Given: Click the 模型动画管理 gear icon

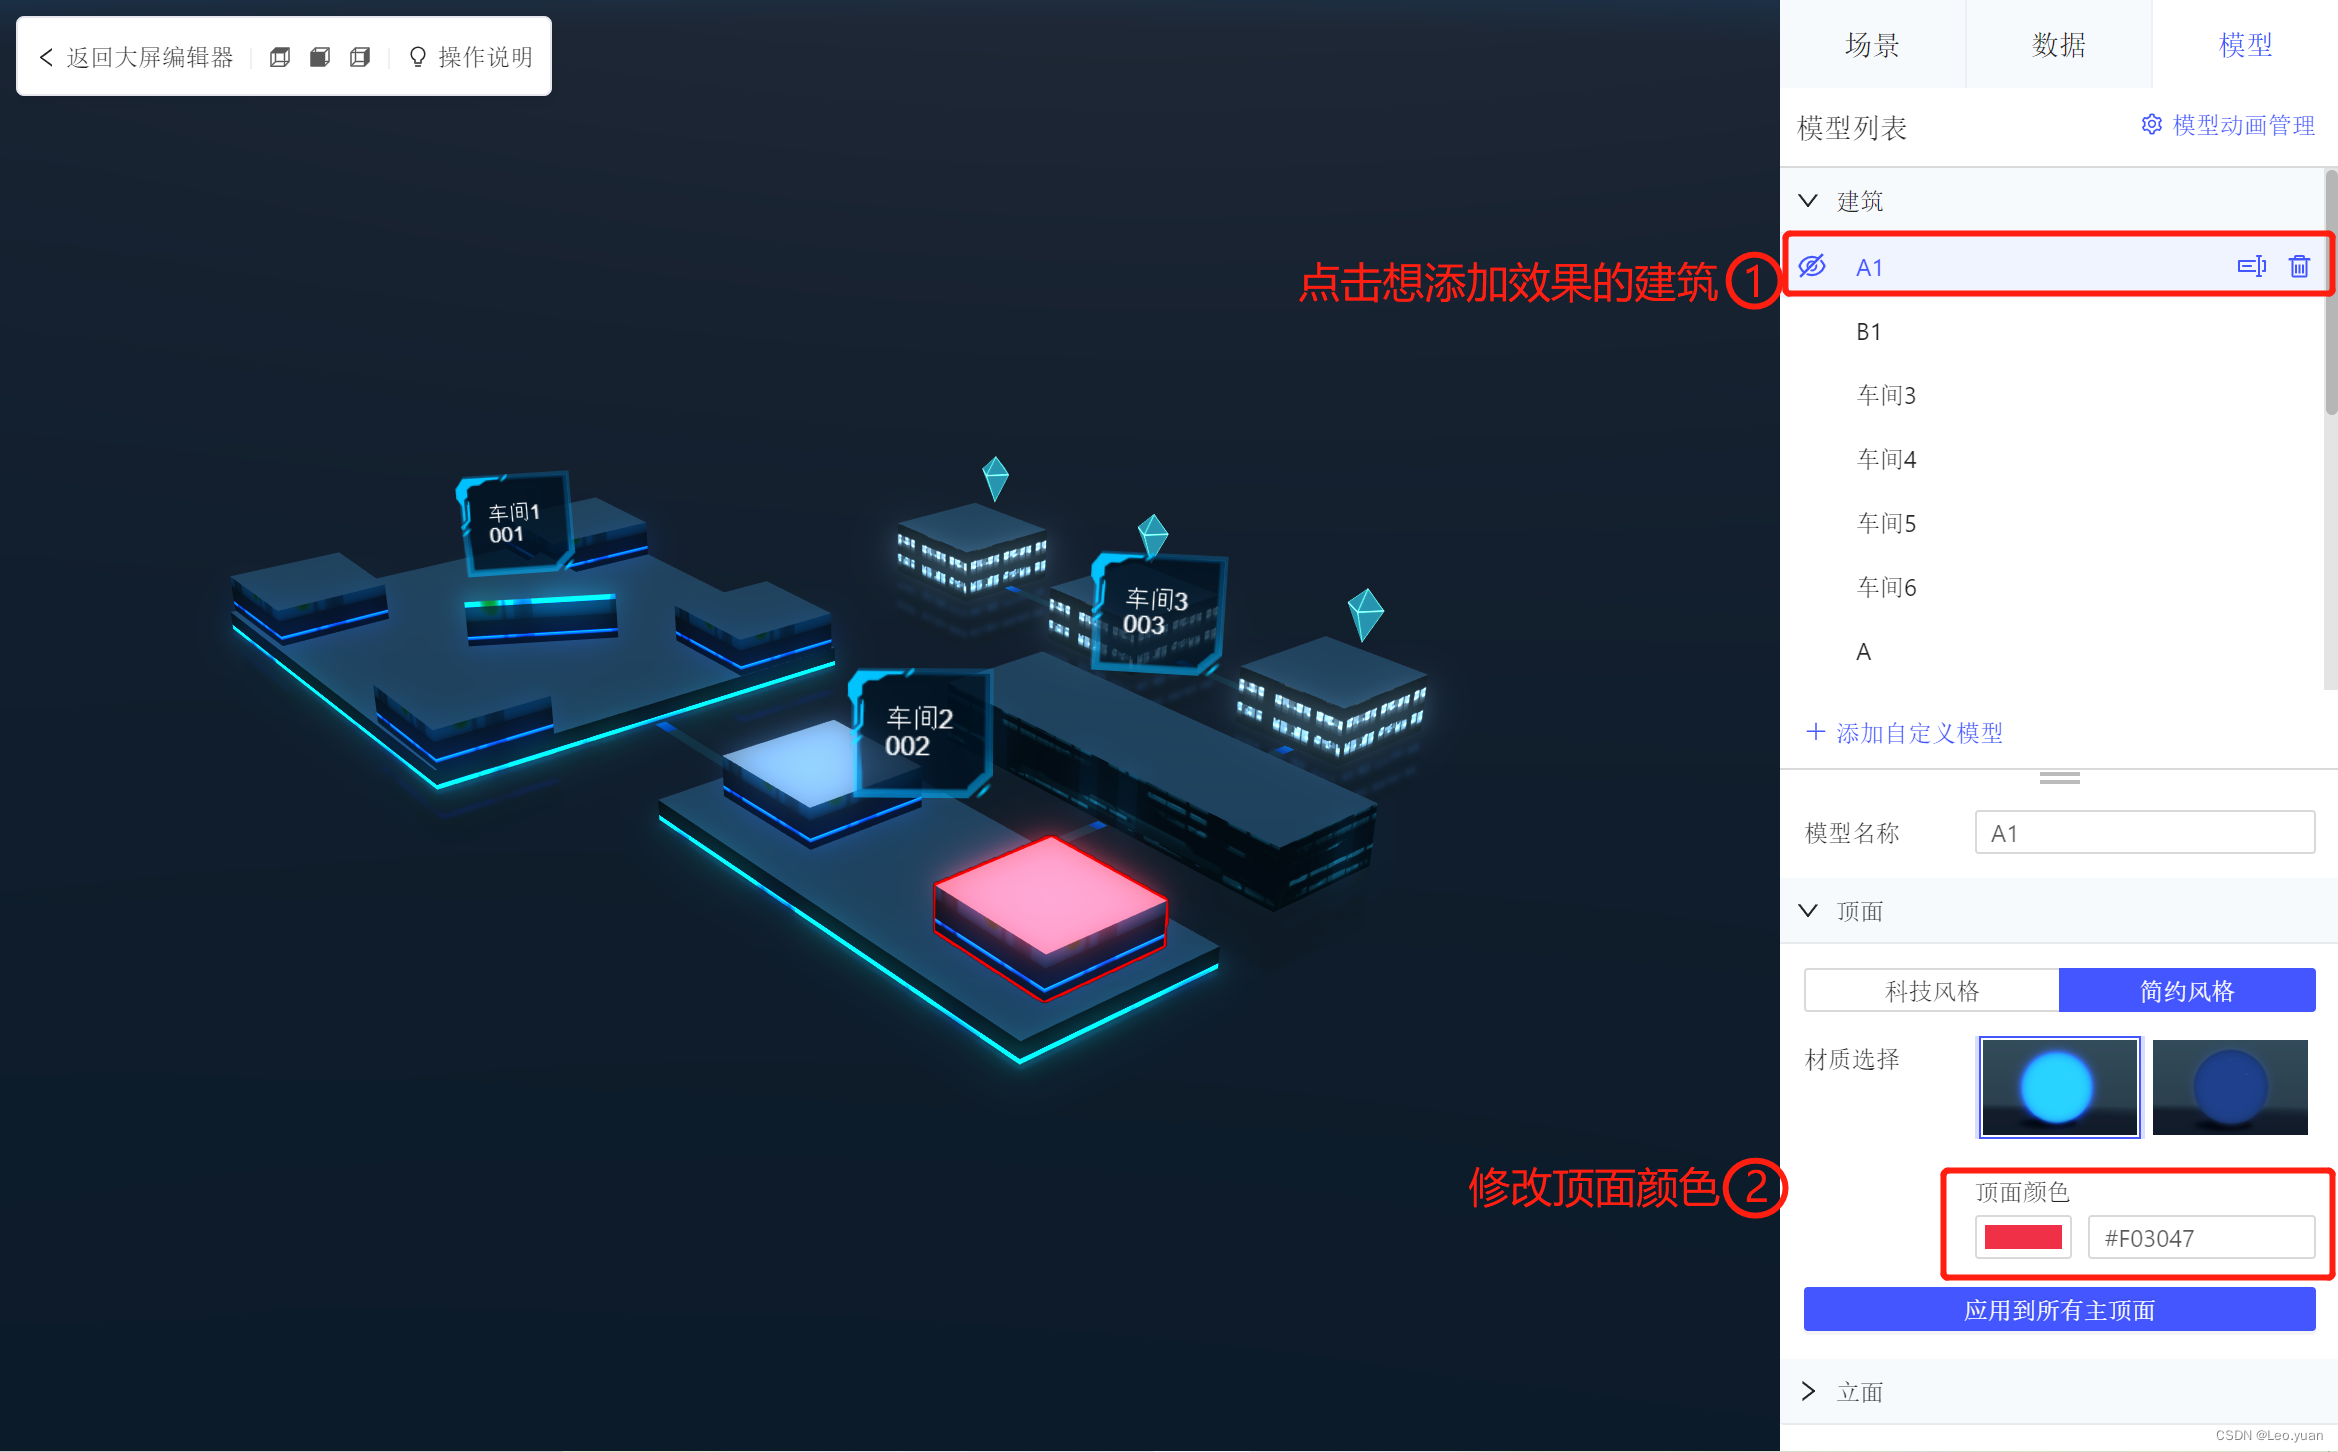Looking at the screenshot, I should 2151,125.
